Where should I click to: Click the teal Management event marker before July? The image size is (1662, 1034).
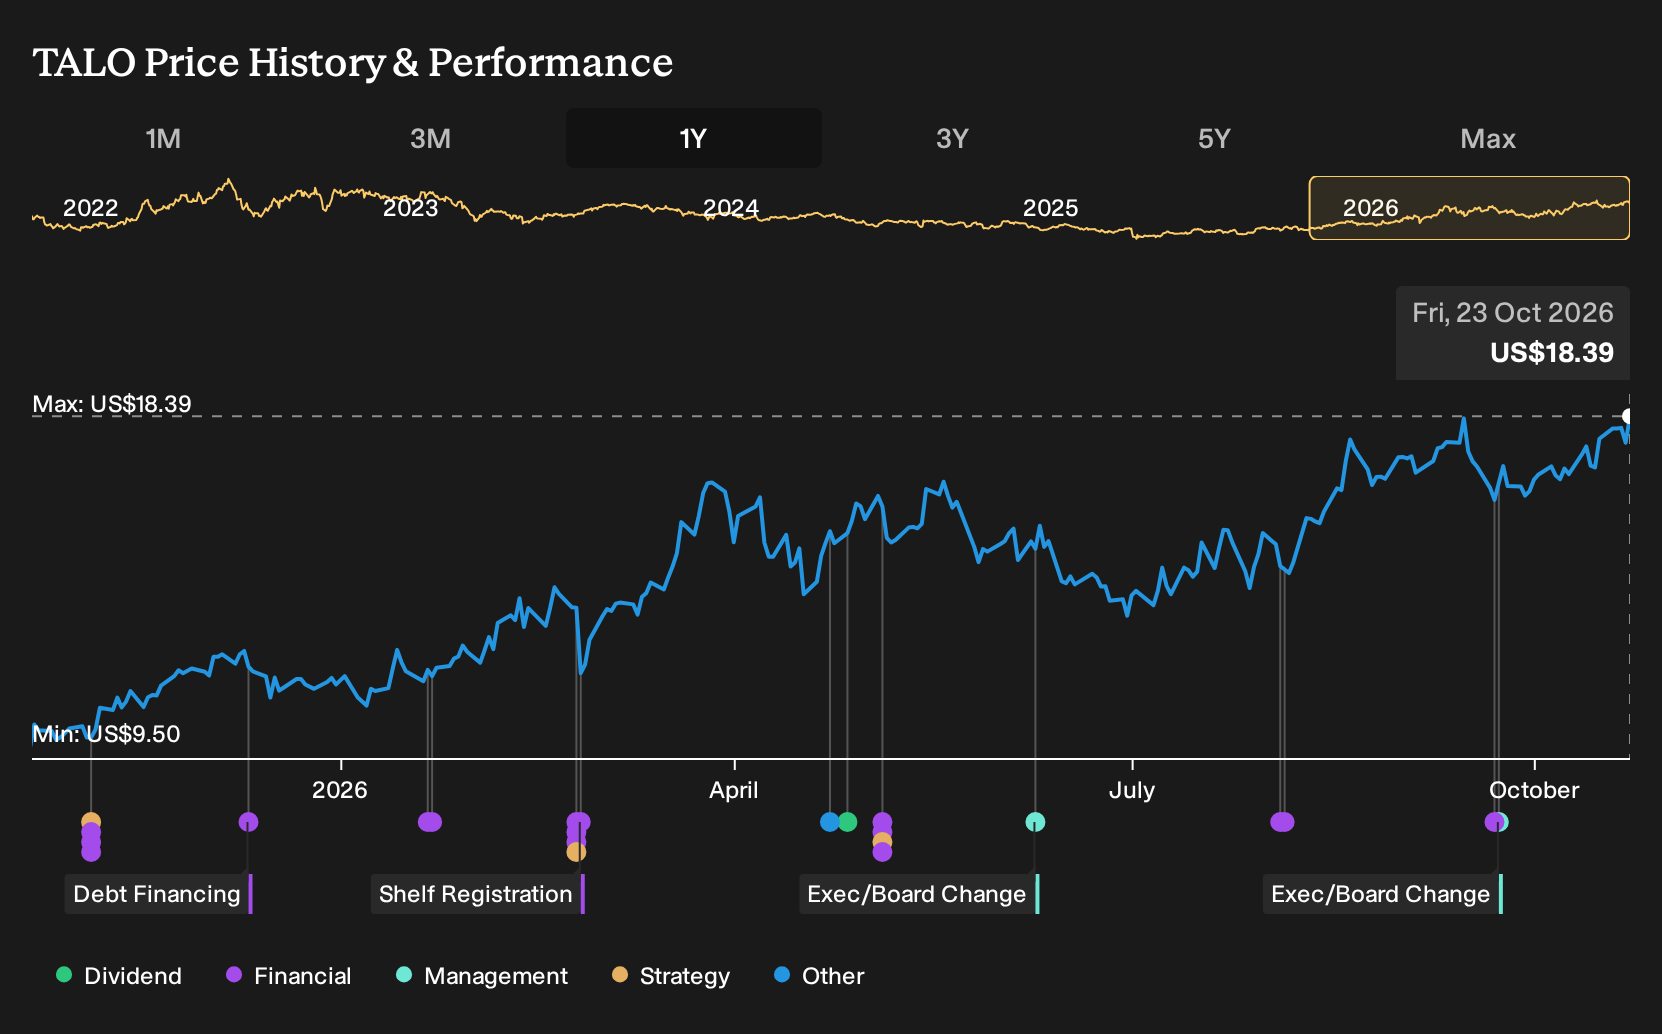(x=1035, y=822)
